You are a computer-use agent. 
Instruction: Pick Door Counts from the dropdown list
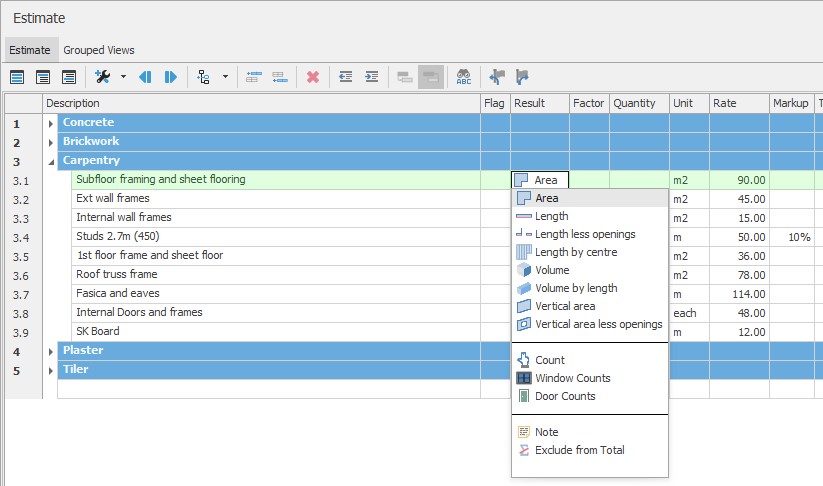pyautogui.click(x=565, y=396)
